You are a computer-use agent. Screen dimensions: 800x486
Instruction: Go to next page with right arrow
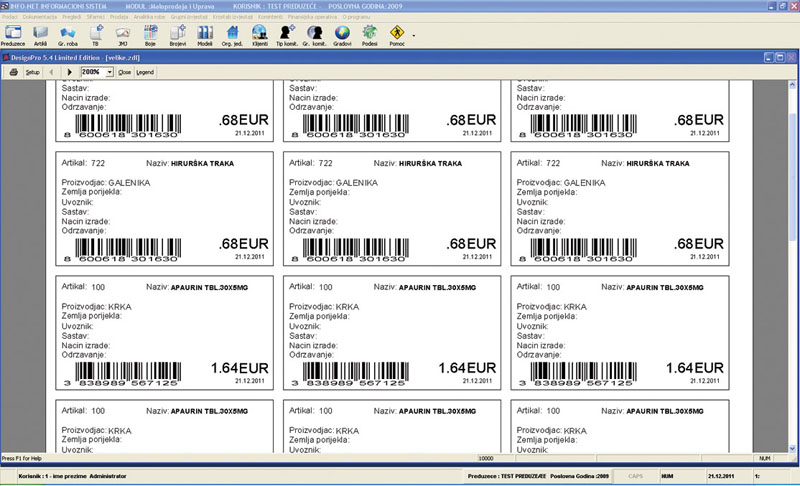70,72
